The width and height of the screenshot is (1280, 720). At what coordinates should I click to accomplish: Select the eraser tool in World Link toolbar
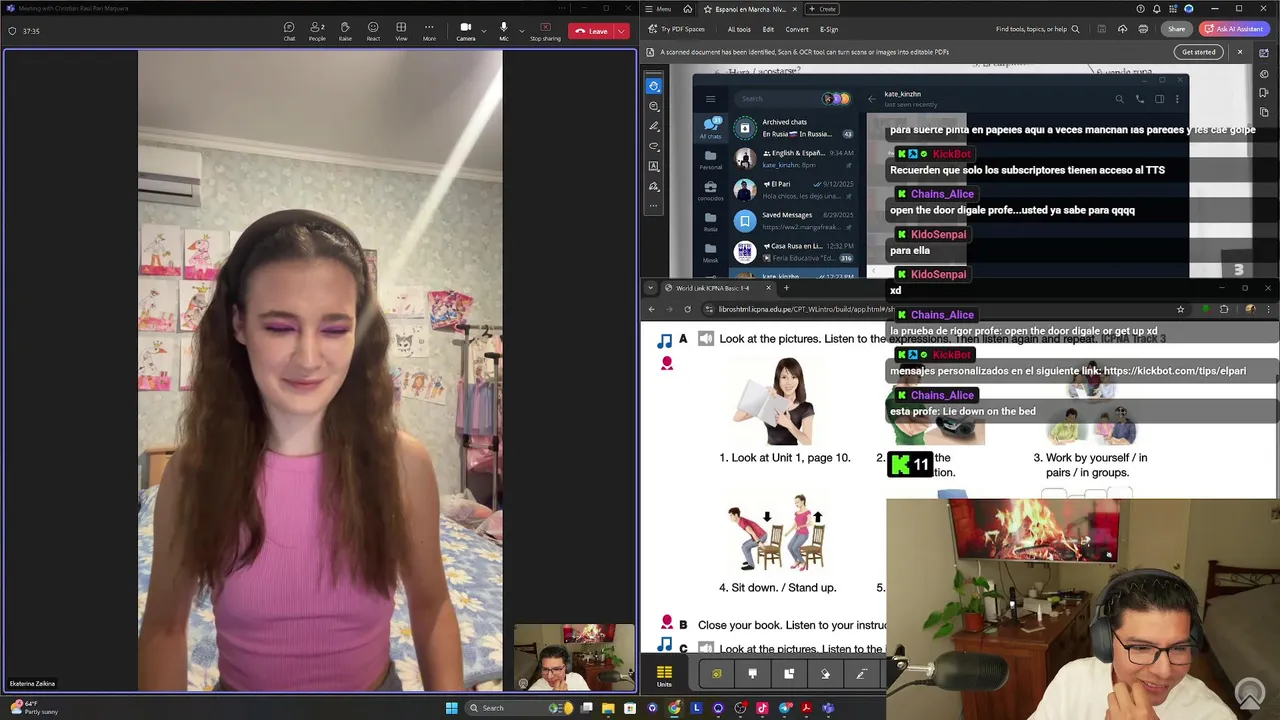pyautogui.click(x=825, y=674)
